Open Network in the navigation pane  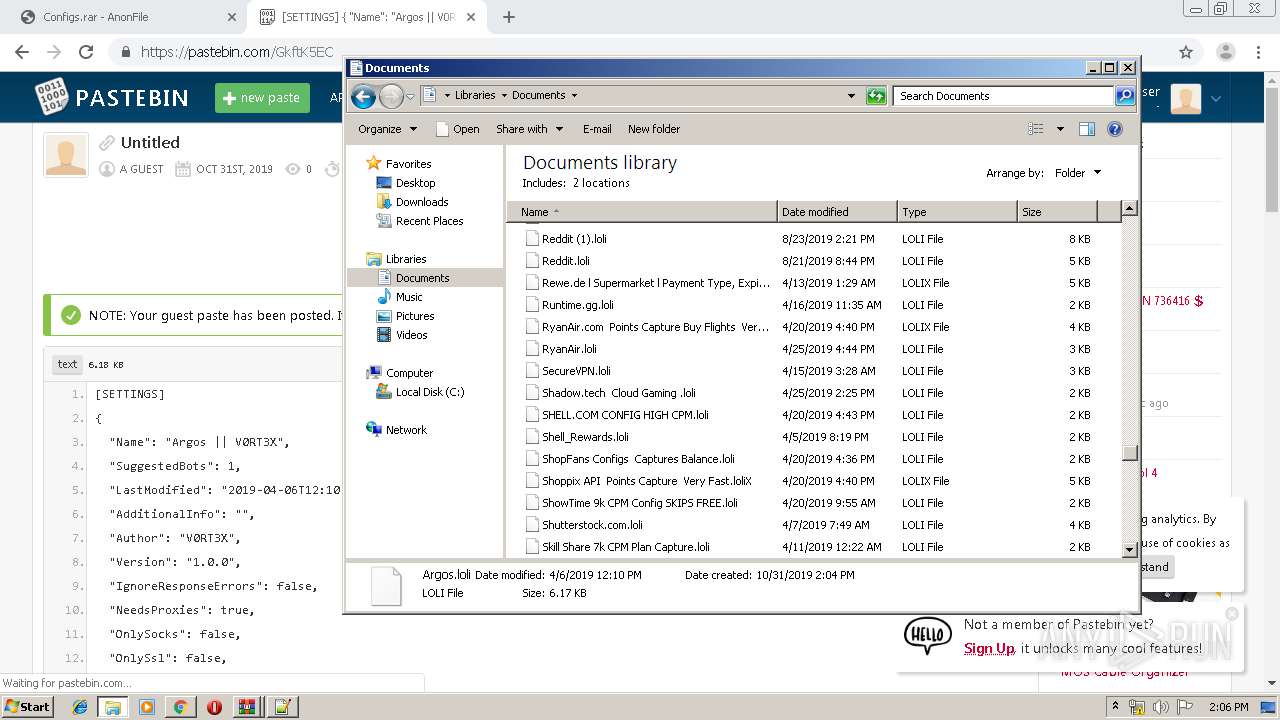(x=405, y=430)
